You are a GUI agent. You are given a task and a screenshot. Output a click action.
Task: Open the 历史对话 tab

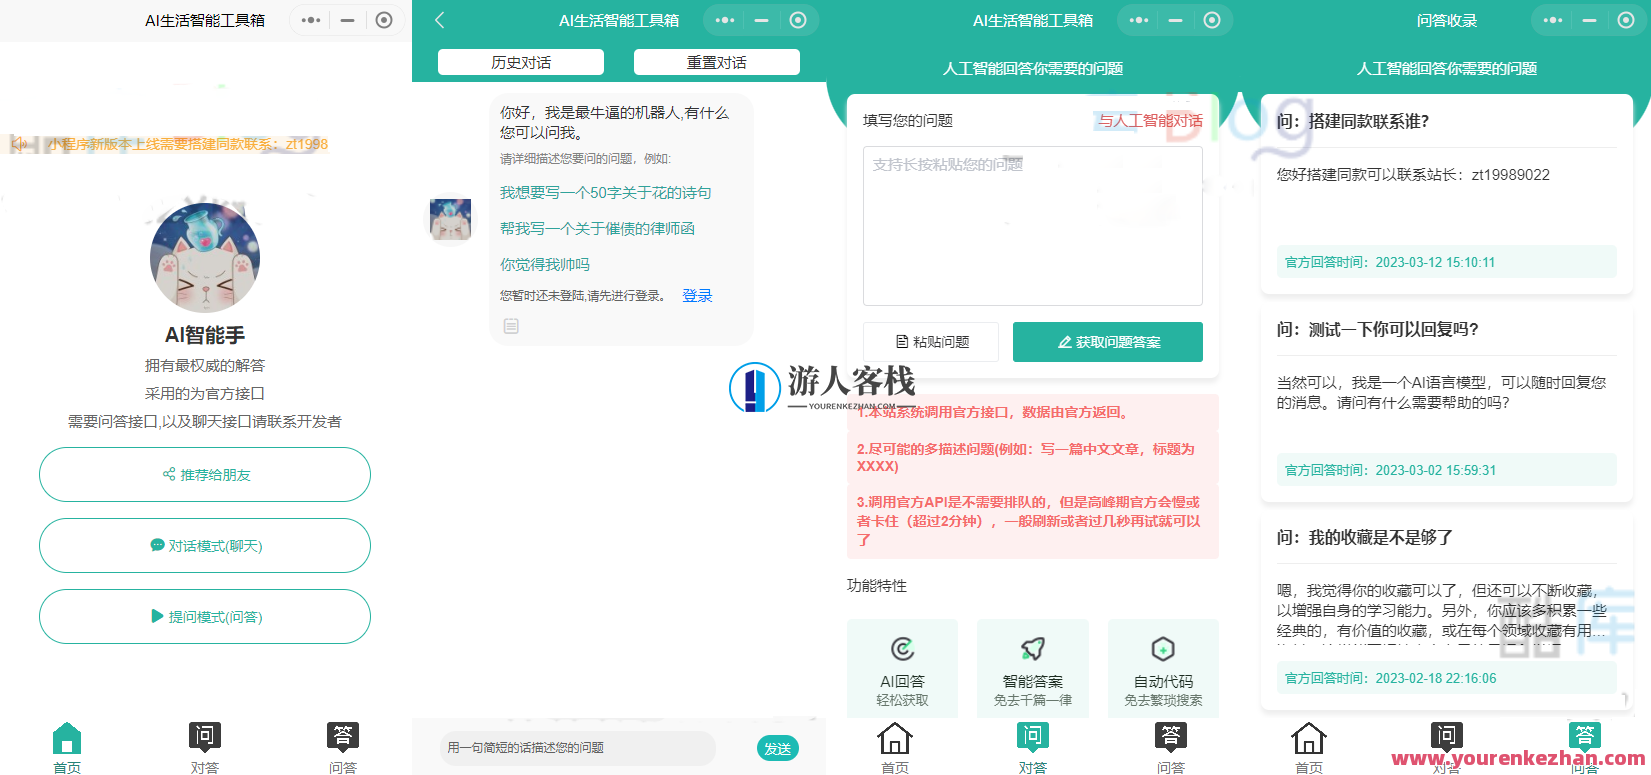tap(521, 62)
